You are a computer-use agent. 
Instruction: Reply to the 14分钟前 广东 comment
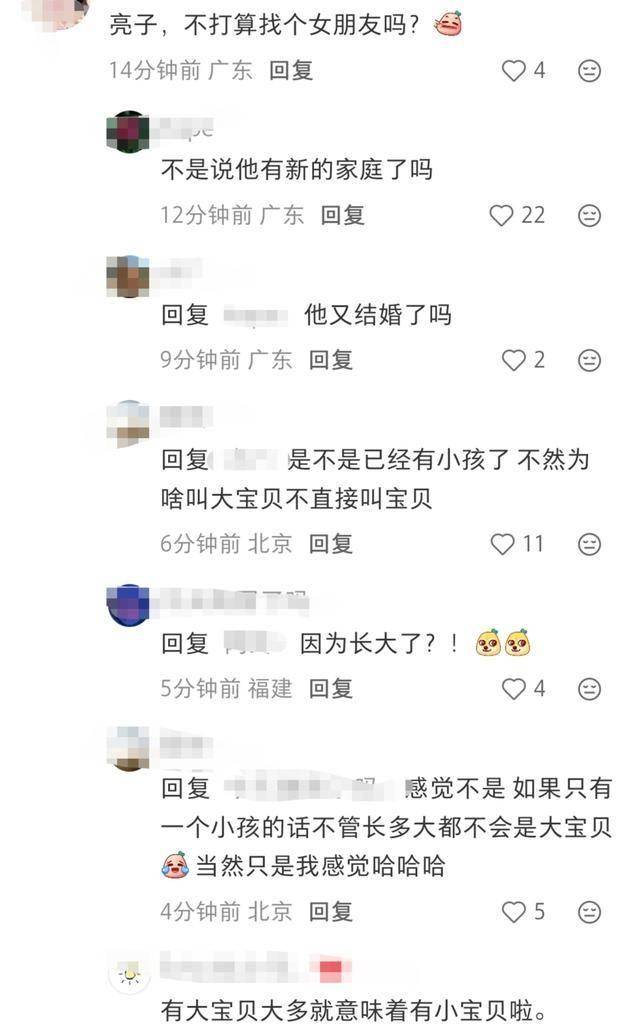click(291, 70)
